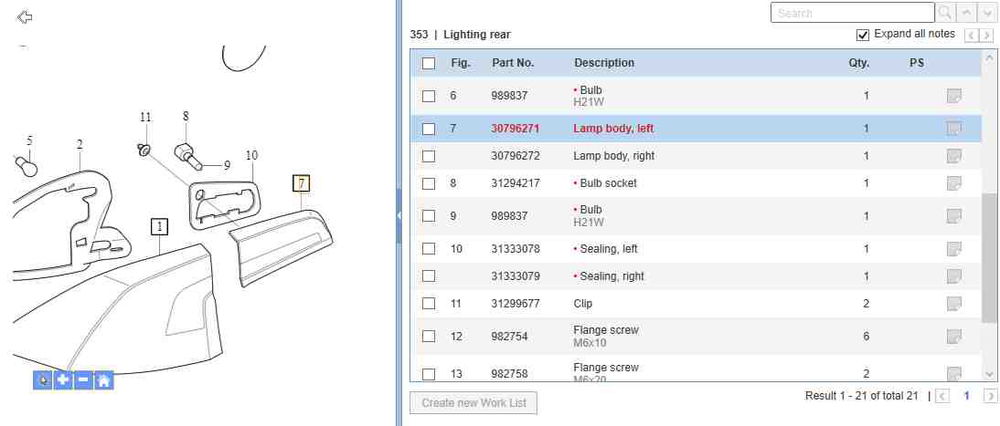Reset diagram view with home button
Screen dimensions: 1000x426
click(103, 380)
